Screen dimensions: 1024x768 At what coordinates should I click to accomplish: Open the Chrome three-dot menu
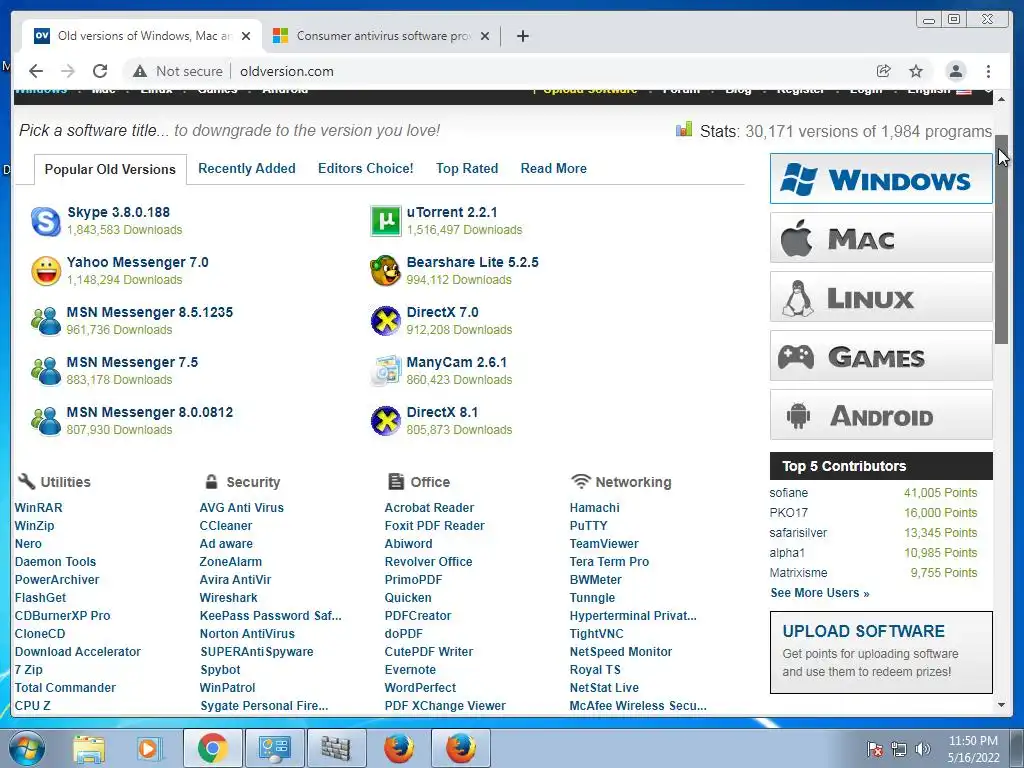988,71
